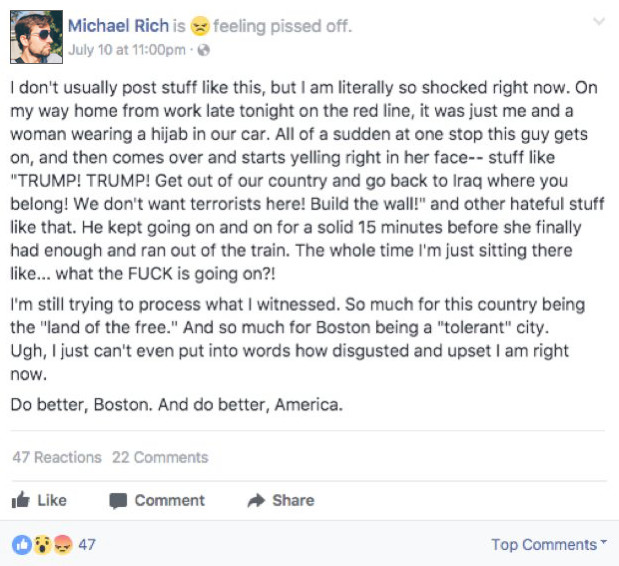Click the Like button text
619x566 pixels.
[x=52, y=500]
